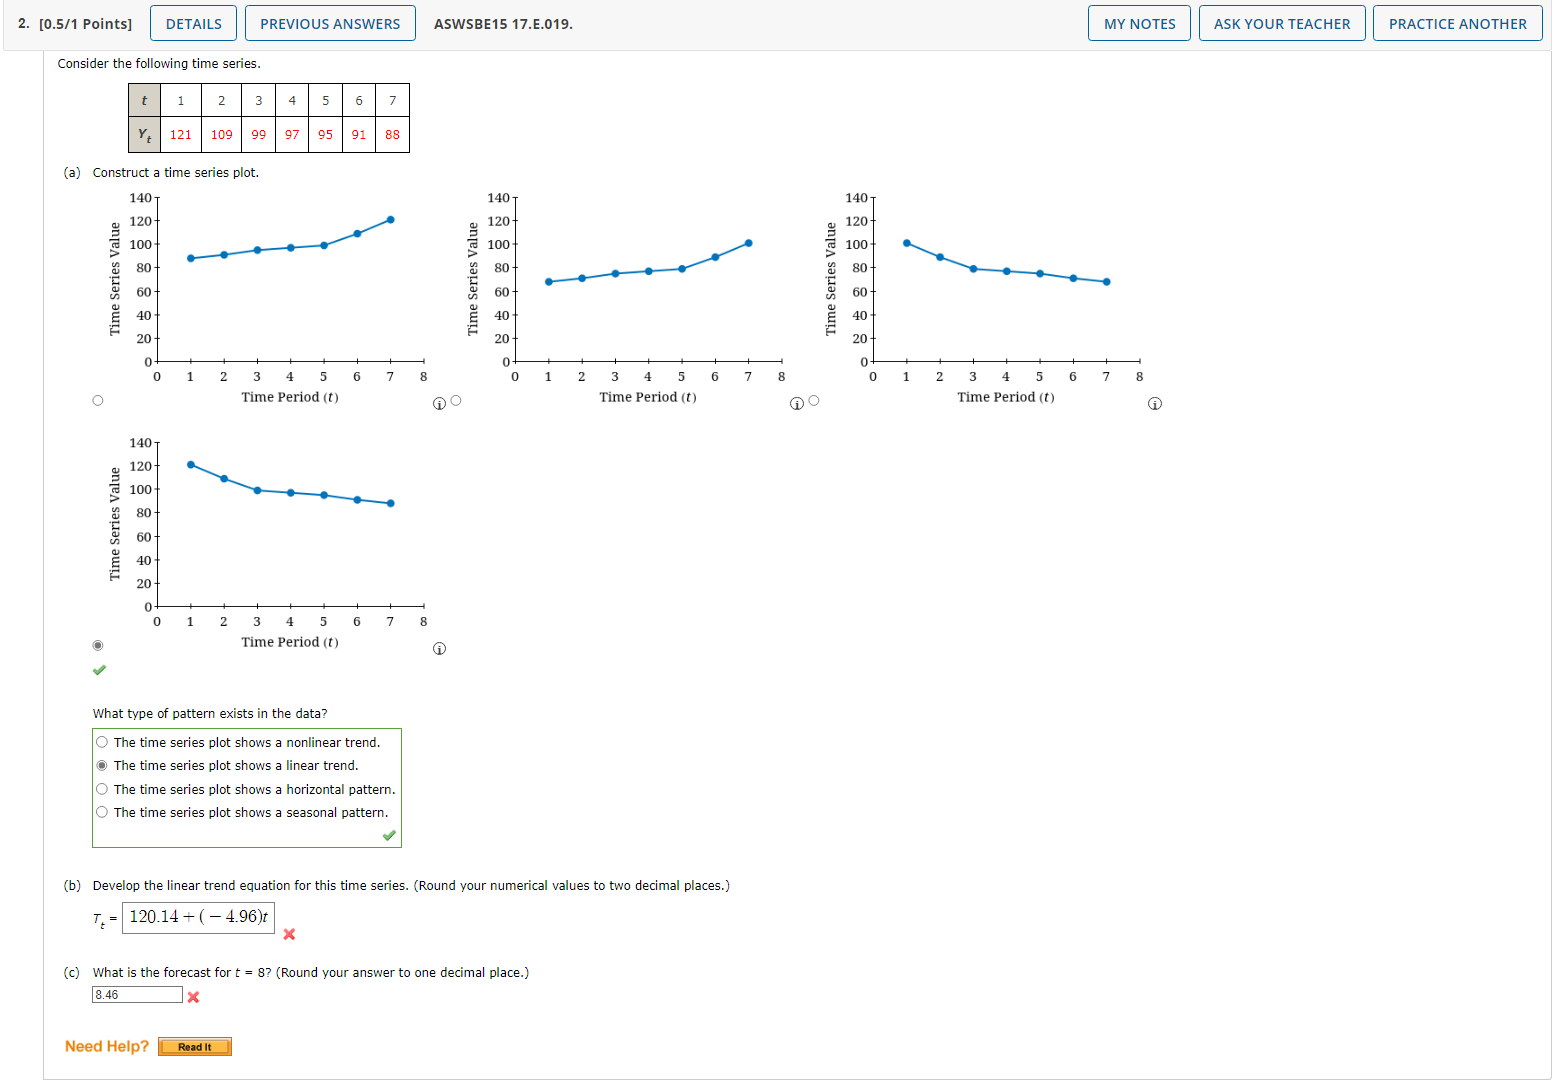Click the forecast answer field for t=8

[x=138, y=995]
